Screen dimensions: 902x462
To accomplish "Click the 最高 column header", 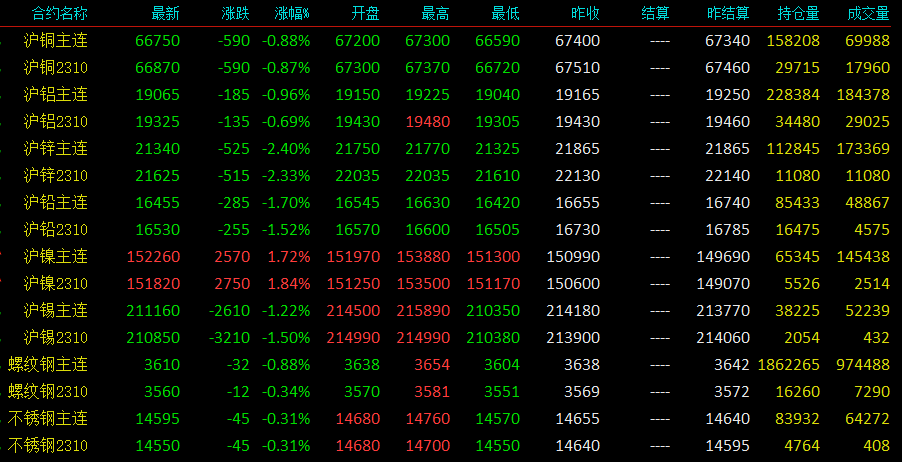I will pyautogui.click(x=435, y=13).
